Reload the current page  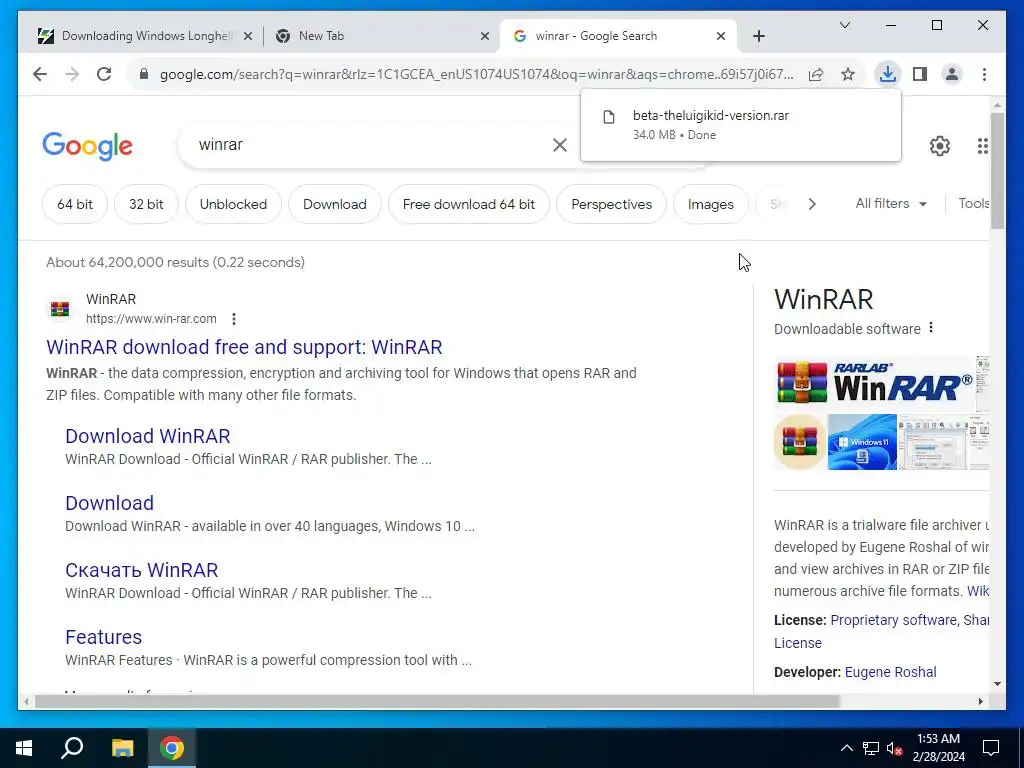[104, 74]
